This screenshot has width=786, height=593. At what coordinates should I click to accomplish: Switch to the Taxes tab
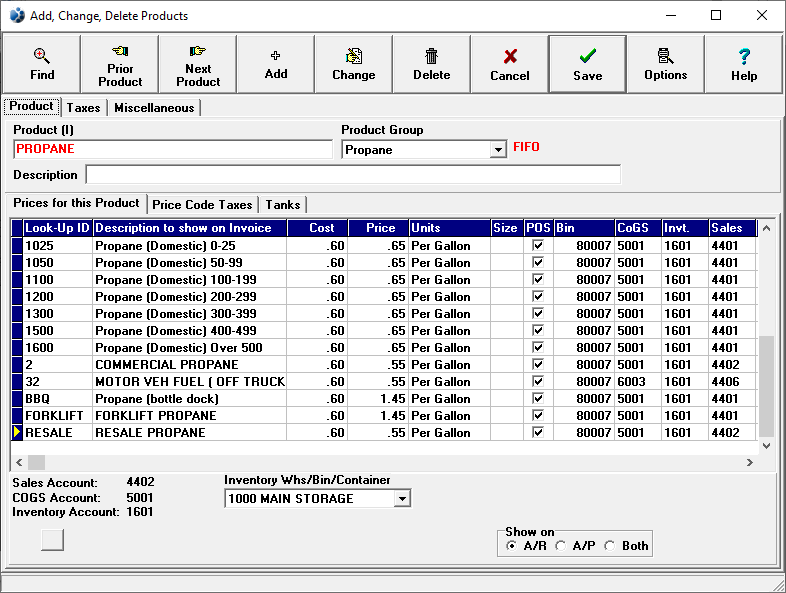click(x=84, y=108)
